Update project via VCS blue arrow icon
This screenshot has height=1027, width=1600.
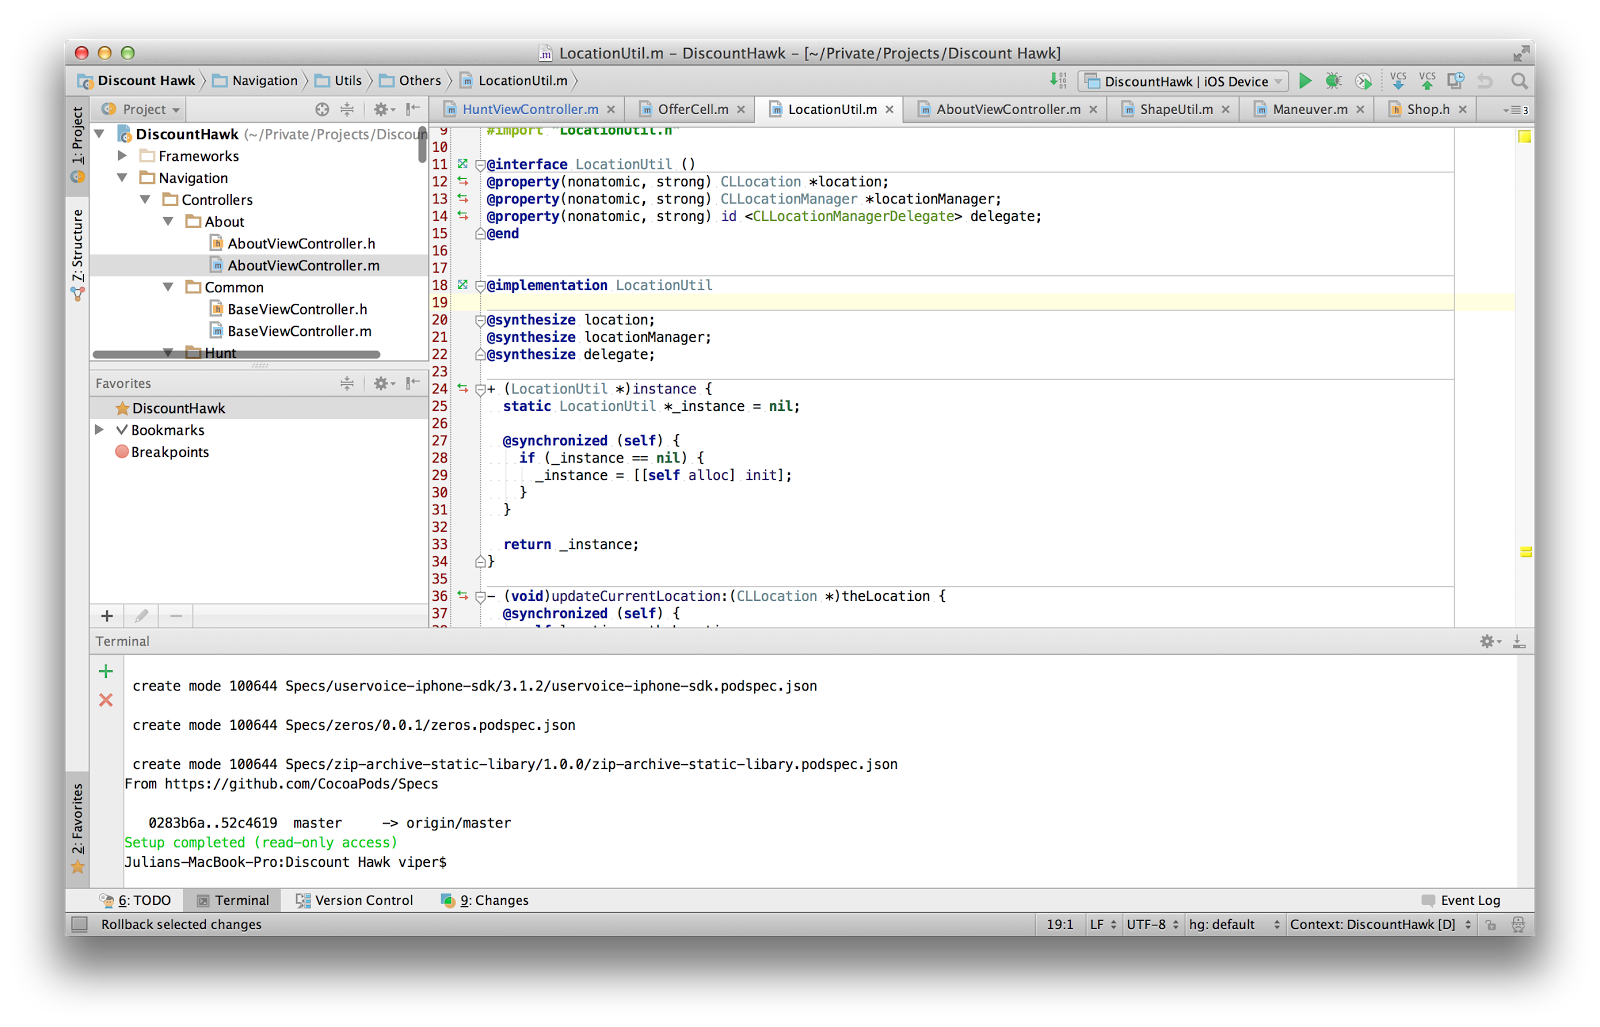pos(1398,81)
